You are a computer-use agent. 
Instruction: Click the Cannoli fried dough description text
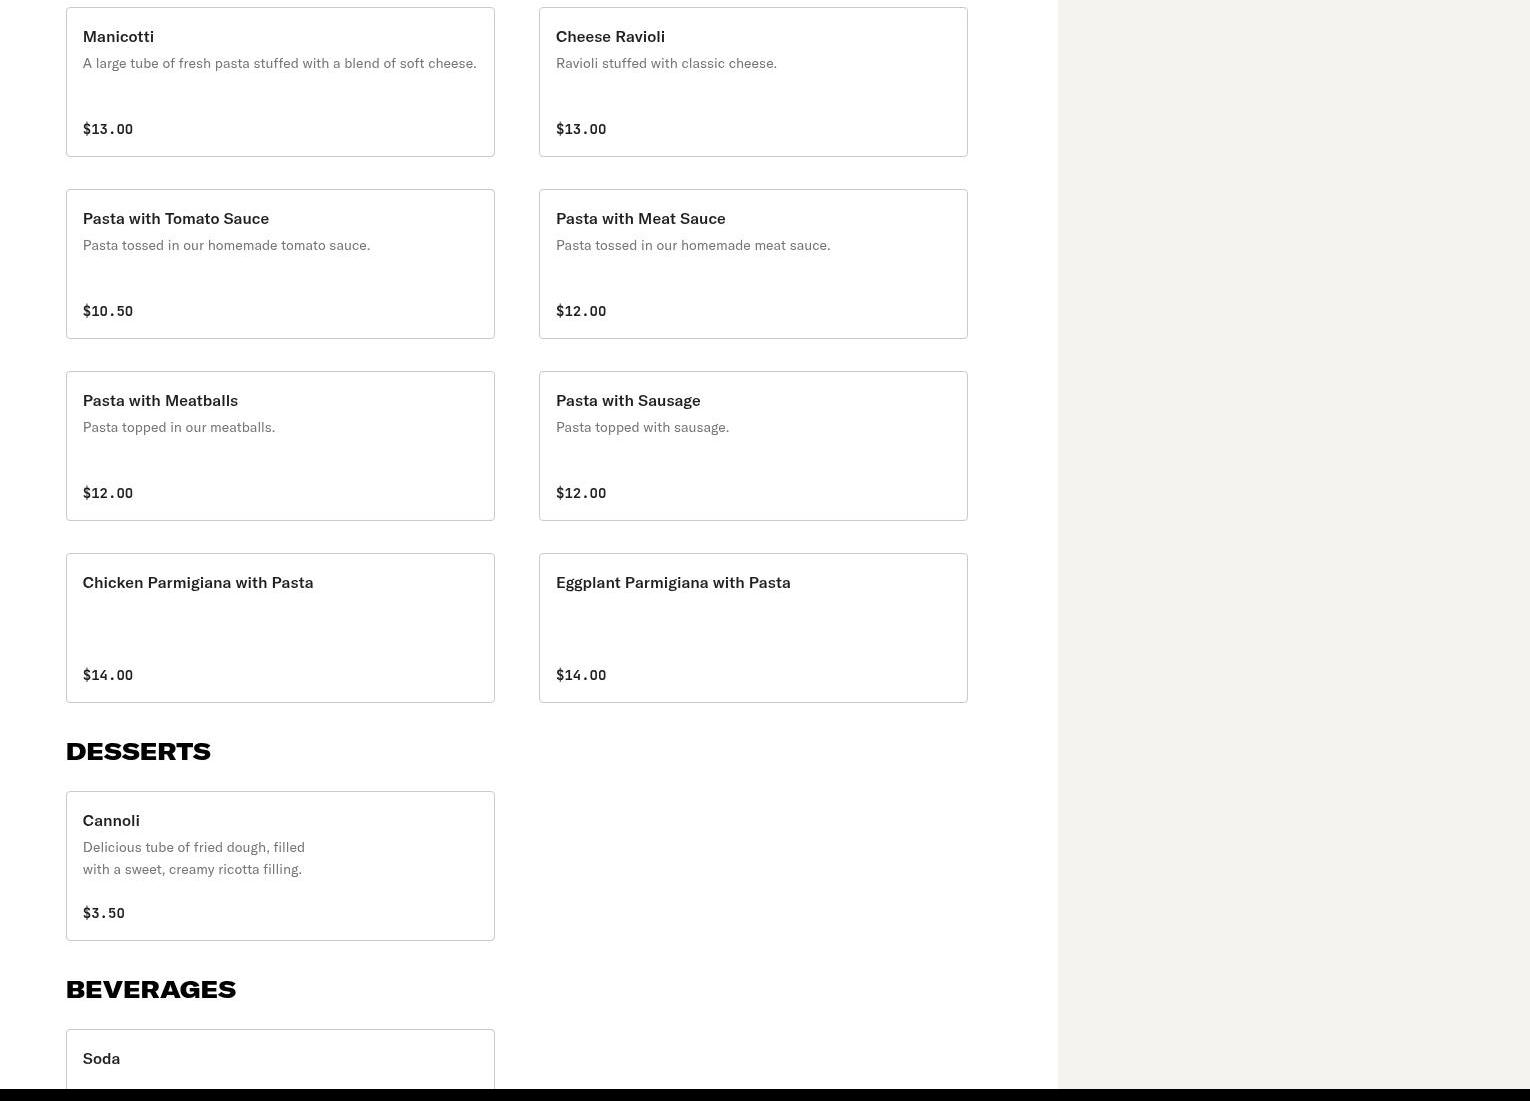(194, 858)
